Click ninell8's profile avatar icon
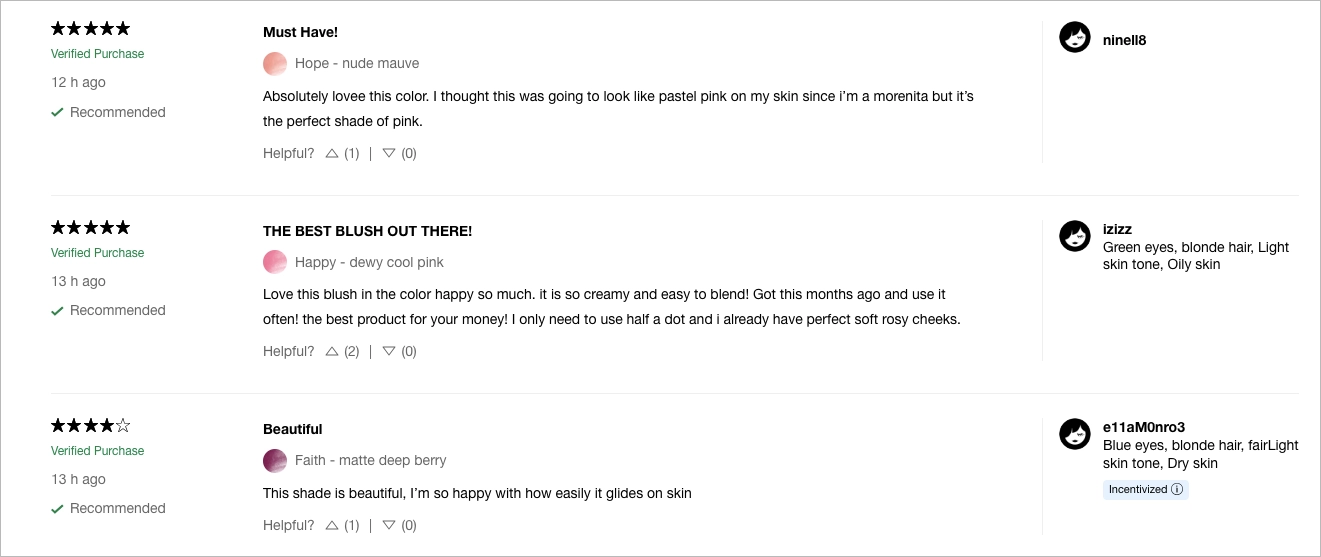This screenshot has width=1321, height=557. click(x=1075, y=38)
